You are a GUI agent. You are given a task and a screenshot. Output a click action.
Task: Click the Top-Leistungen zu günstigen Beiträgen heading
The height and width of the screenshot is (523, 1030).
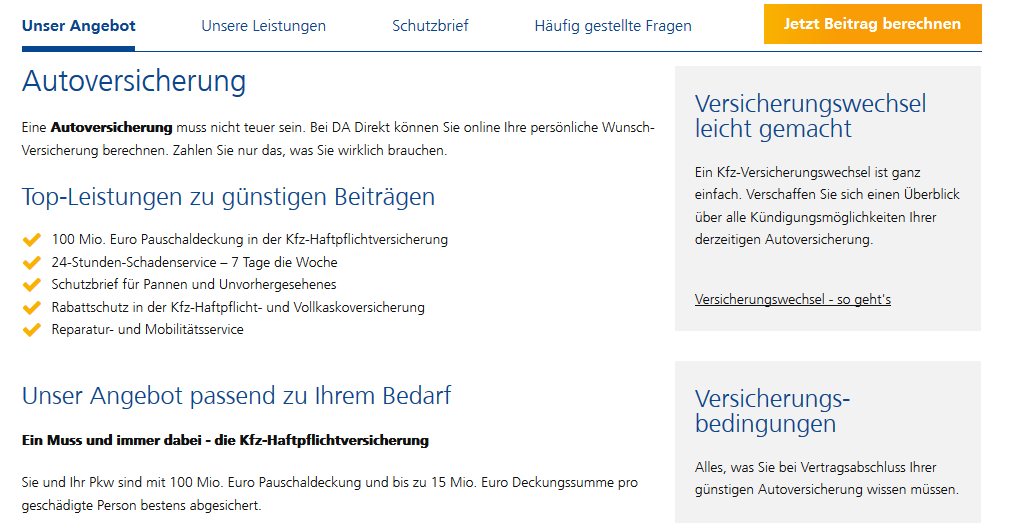pos(228,197)
